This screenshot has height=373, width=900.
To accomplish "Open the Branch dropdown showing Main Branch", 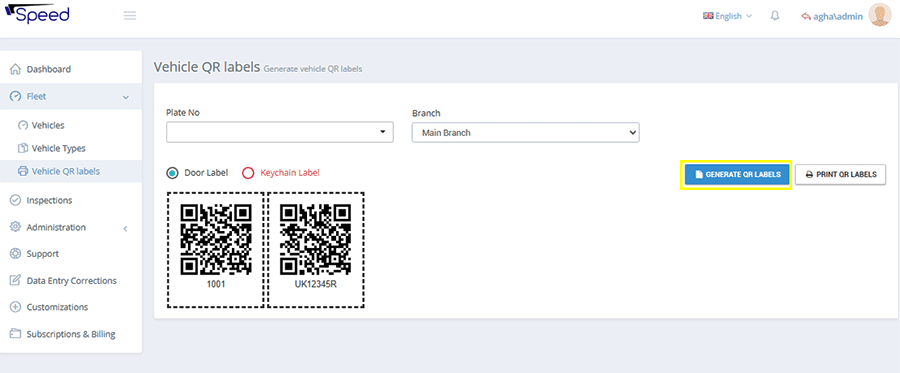I will tap(526, 132).
